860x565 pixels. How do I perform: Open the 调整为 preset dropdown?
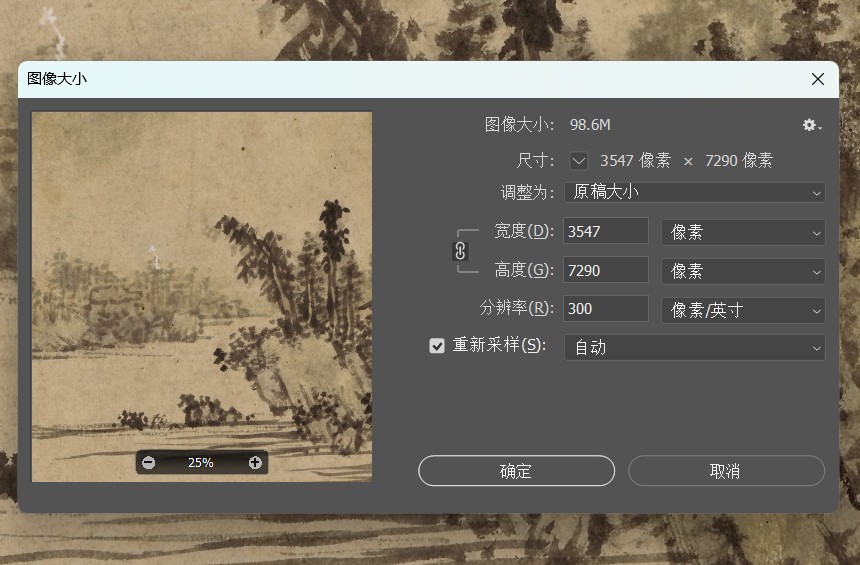tap(694, 193)
